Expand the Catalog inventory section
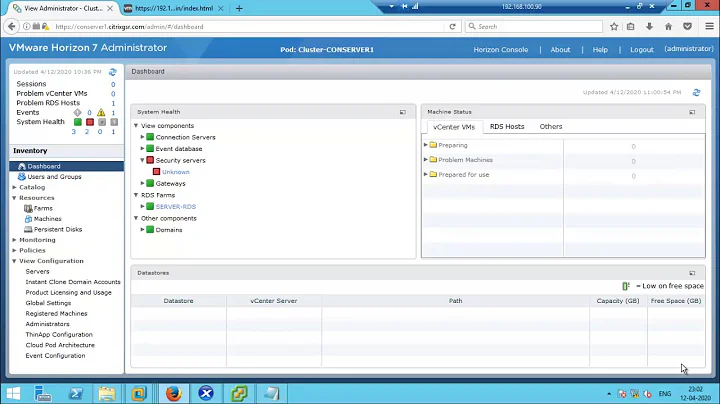 (x=14, y=187)
